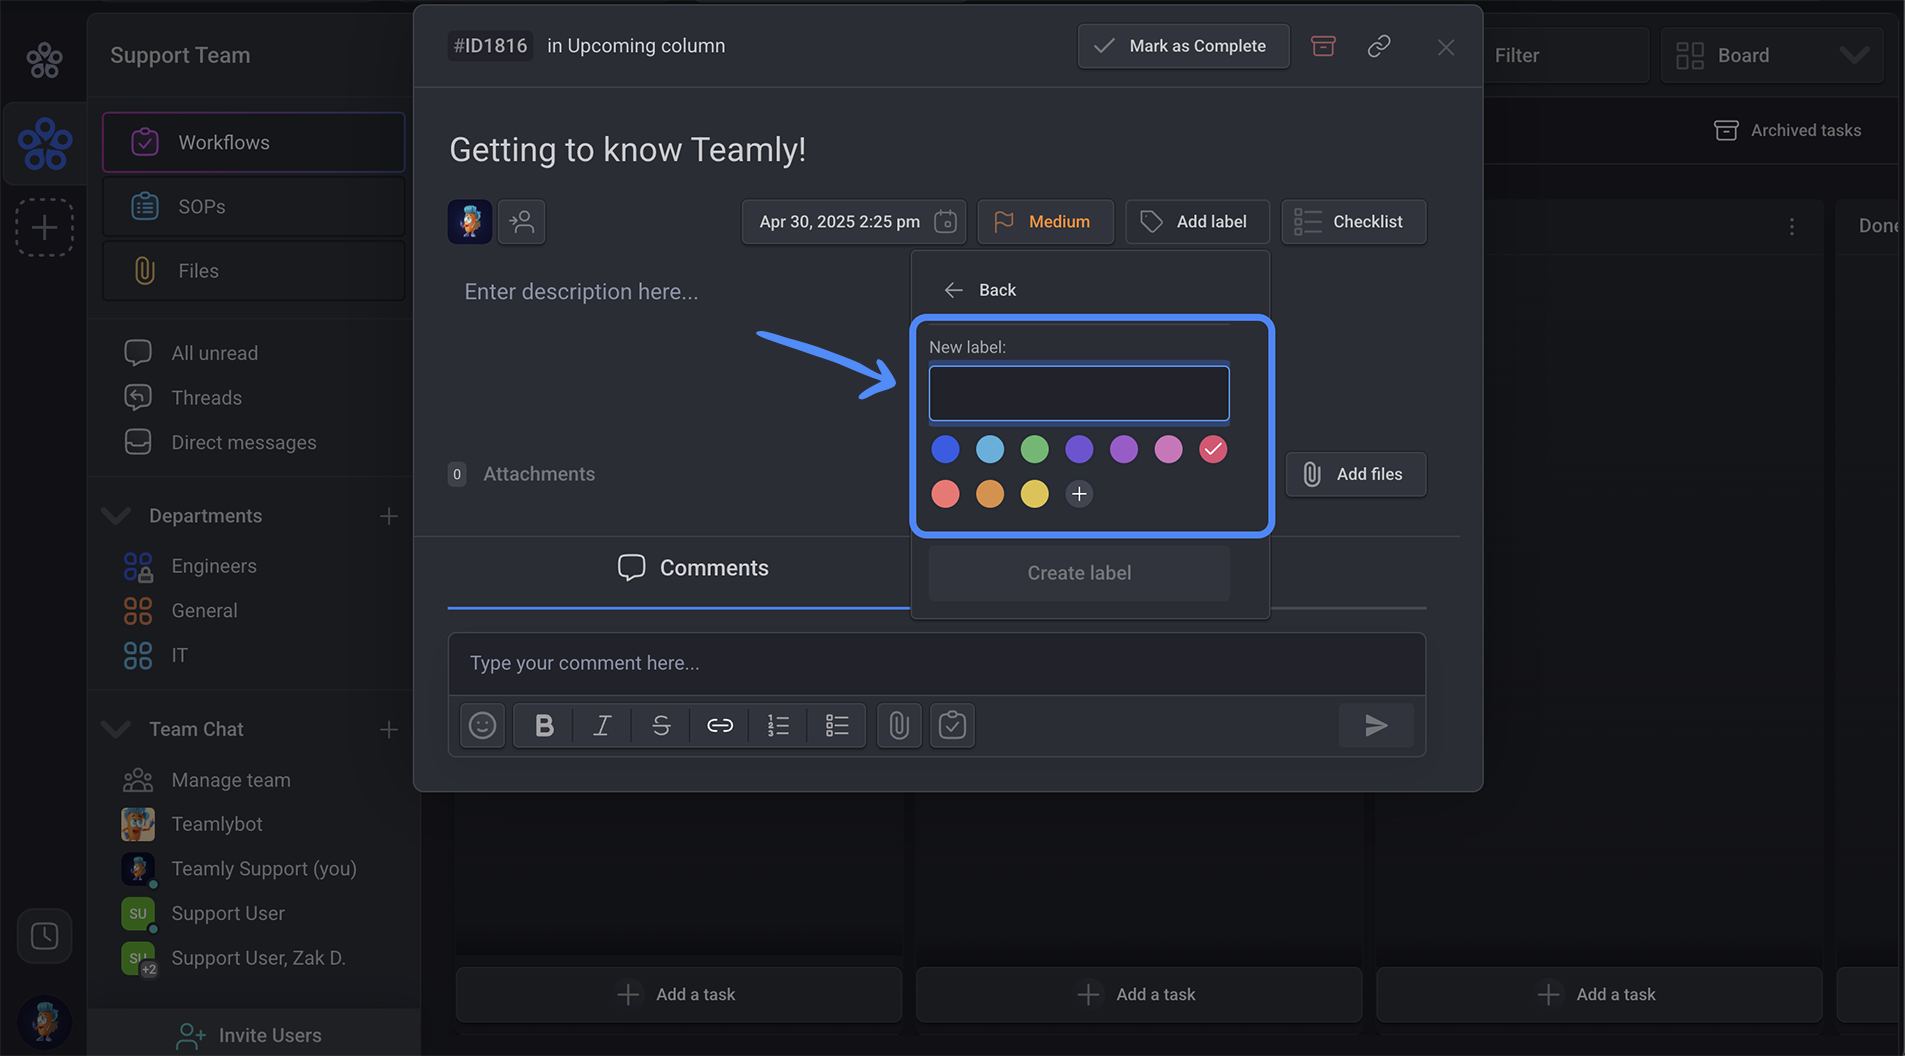
Task: Add a new department with plus icon
Action: click(x=389, y=516)
